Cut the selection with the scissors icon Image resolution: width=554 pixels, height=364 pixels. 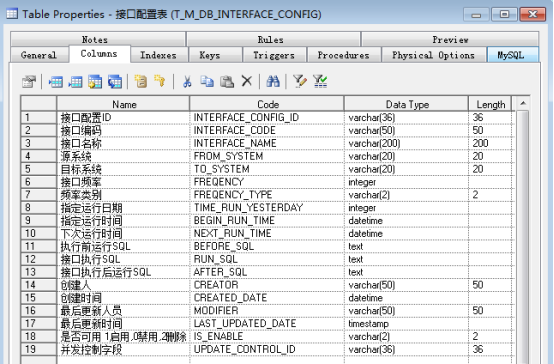coord(187,82)
